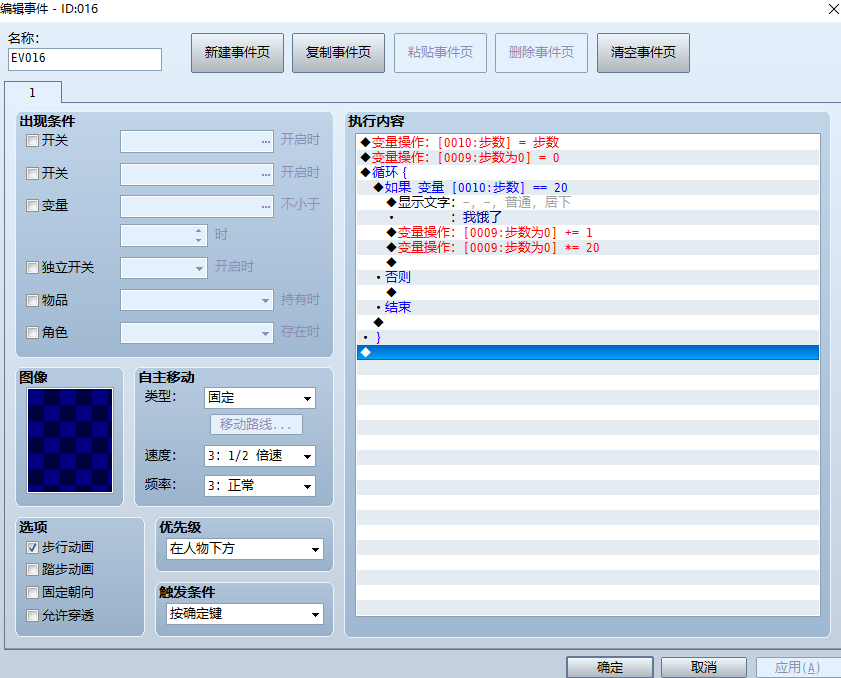This screenshot has height=678, width=841.
Task: Click the 清空事件页 button
Action: click(643, 53)
